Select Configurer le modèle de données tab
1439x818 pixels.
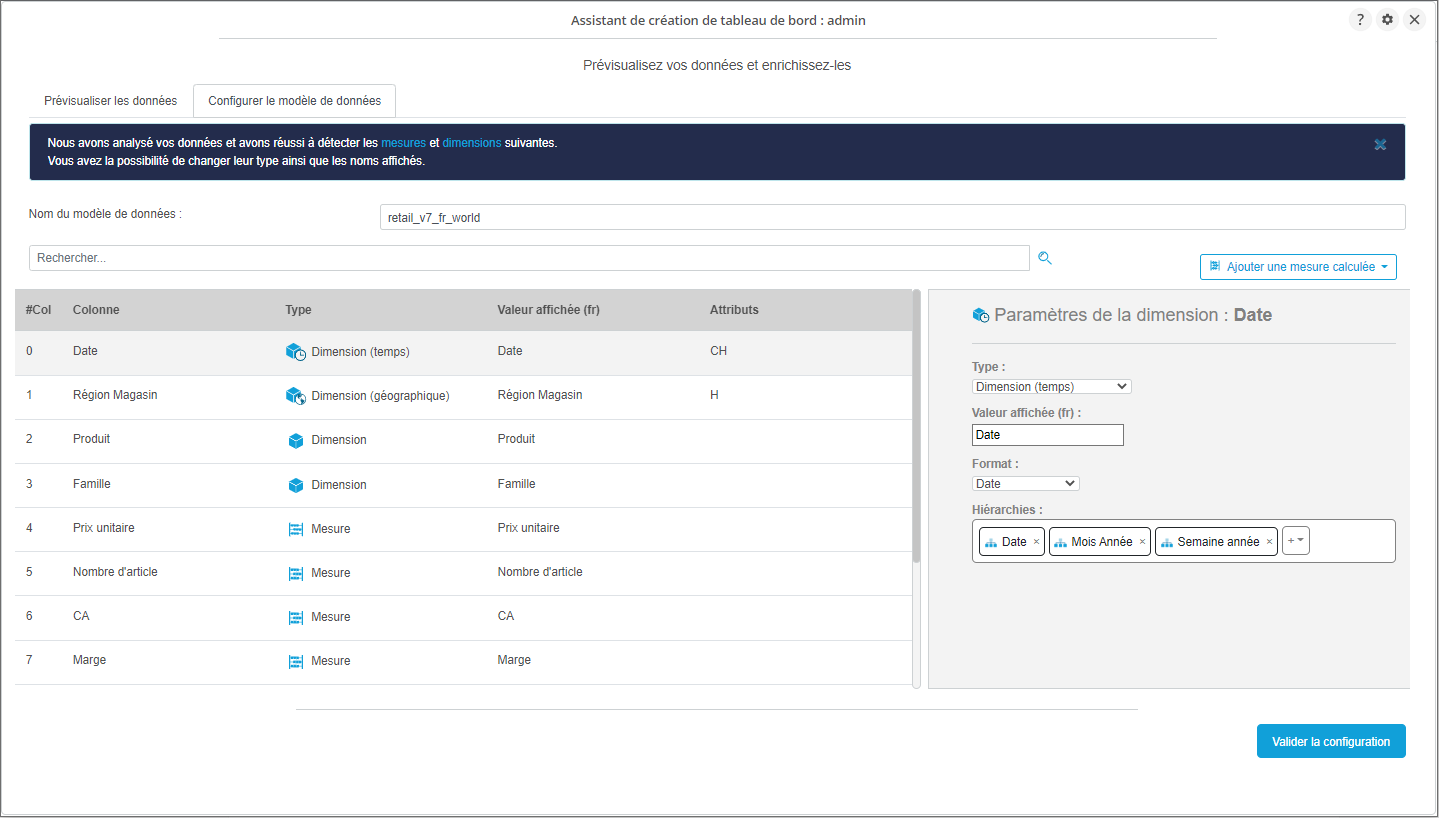pyautogui.click(x=294, y=101)
